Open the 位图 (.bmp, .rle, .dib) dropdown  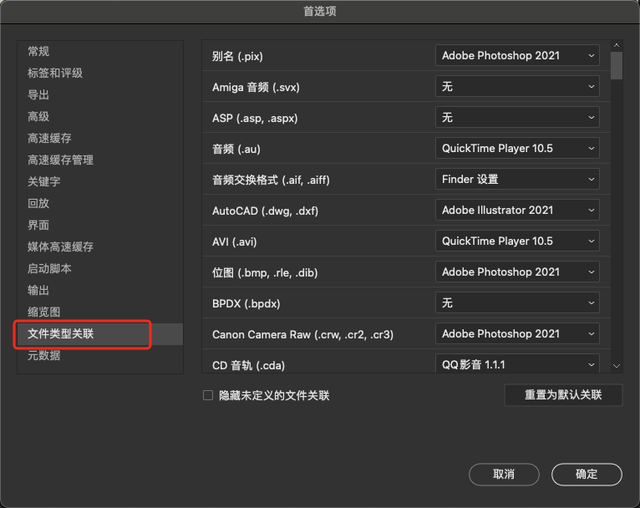click(x=517, y=272)
